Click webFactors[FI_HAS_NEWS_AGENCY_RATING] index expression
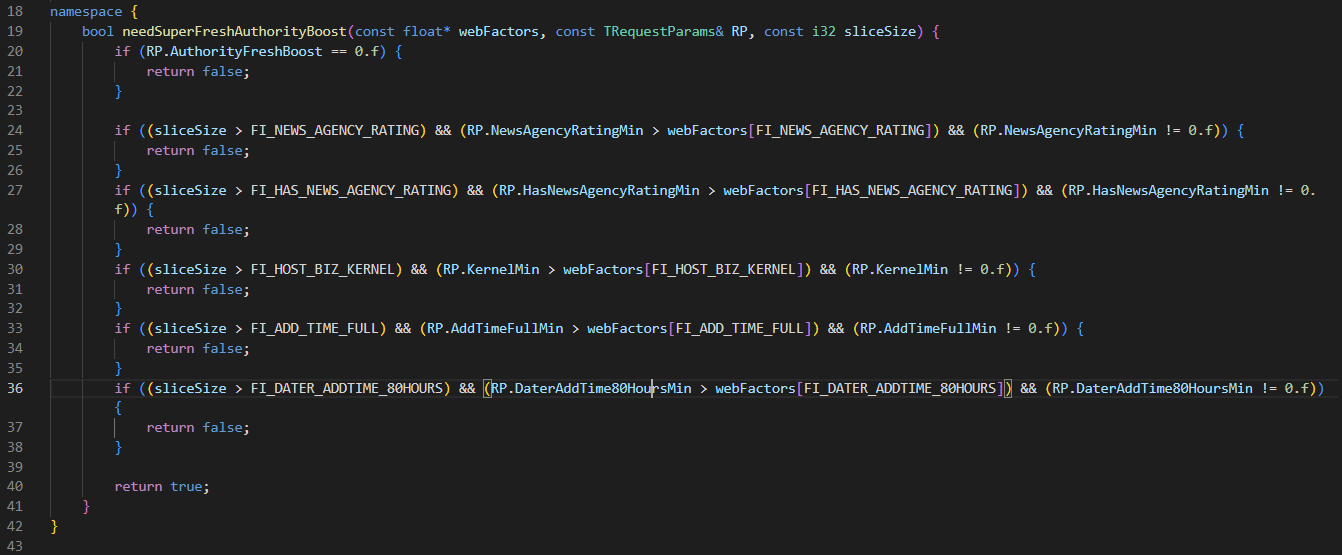 [x=872, y=190]
